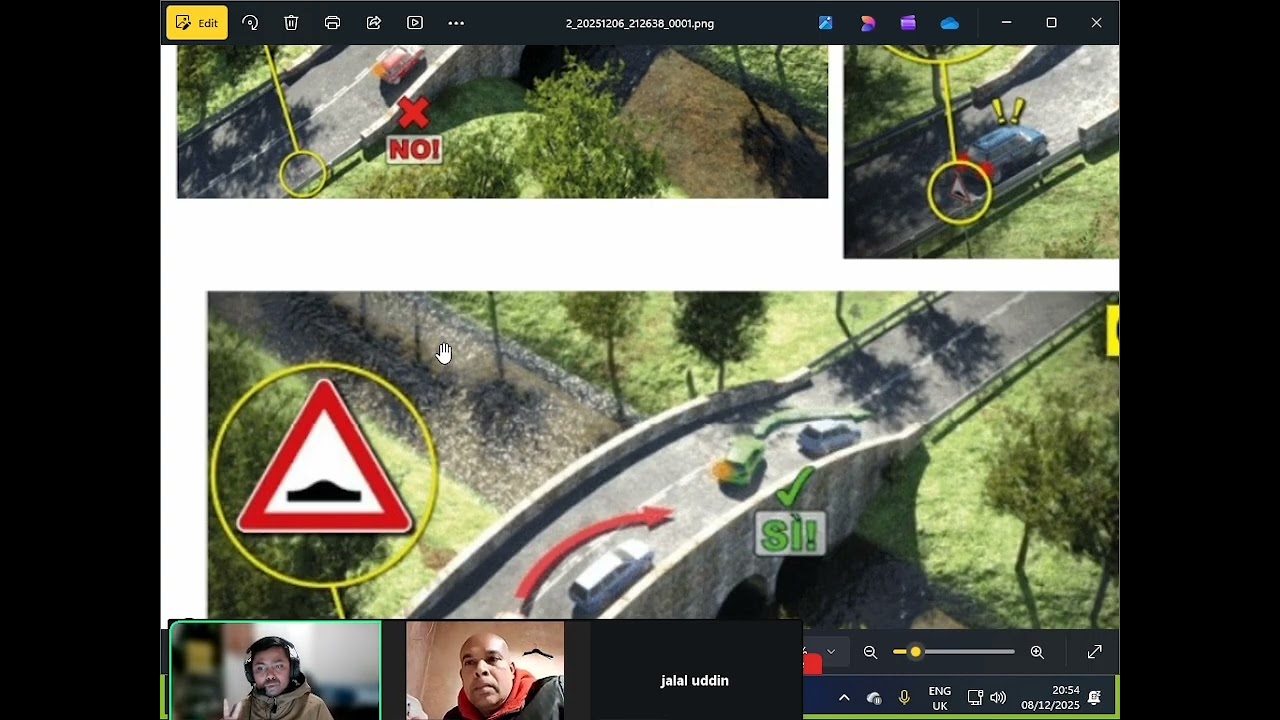Open the three-dot See more menu
The height and width of the screenshot is (720, 1280).
click(456, 23)
